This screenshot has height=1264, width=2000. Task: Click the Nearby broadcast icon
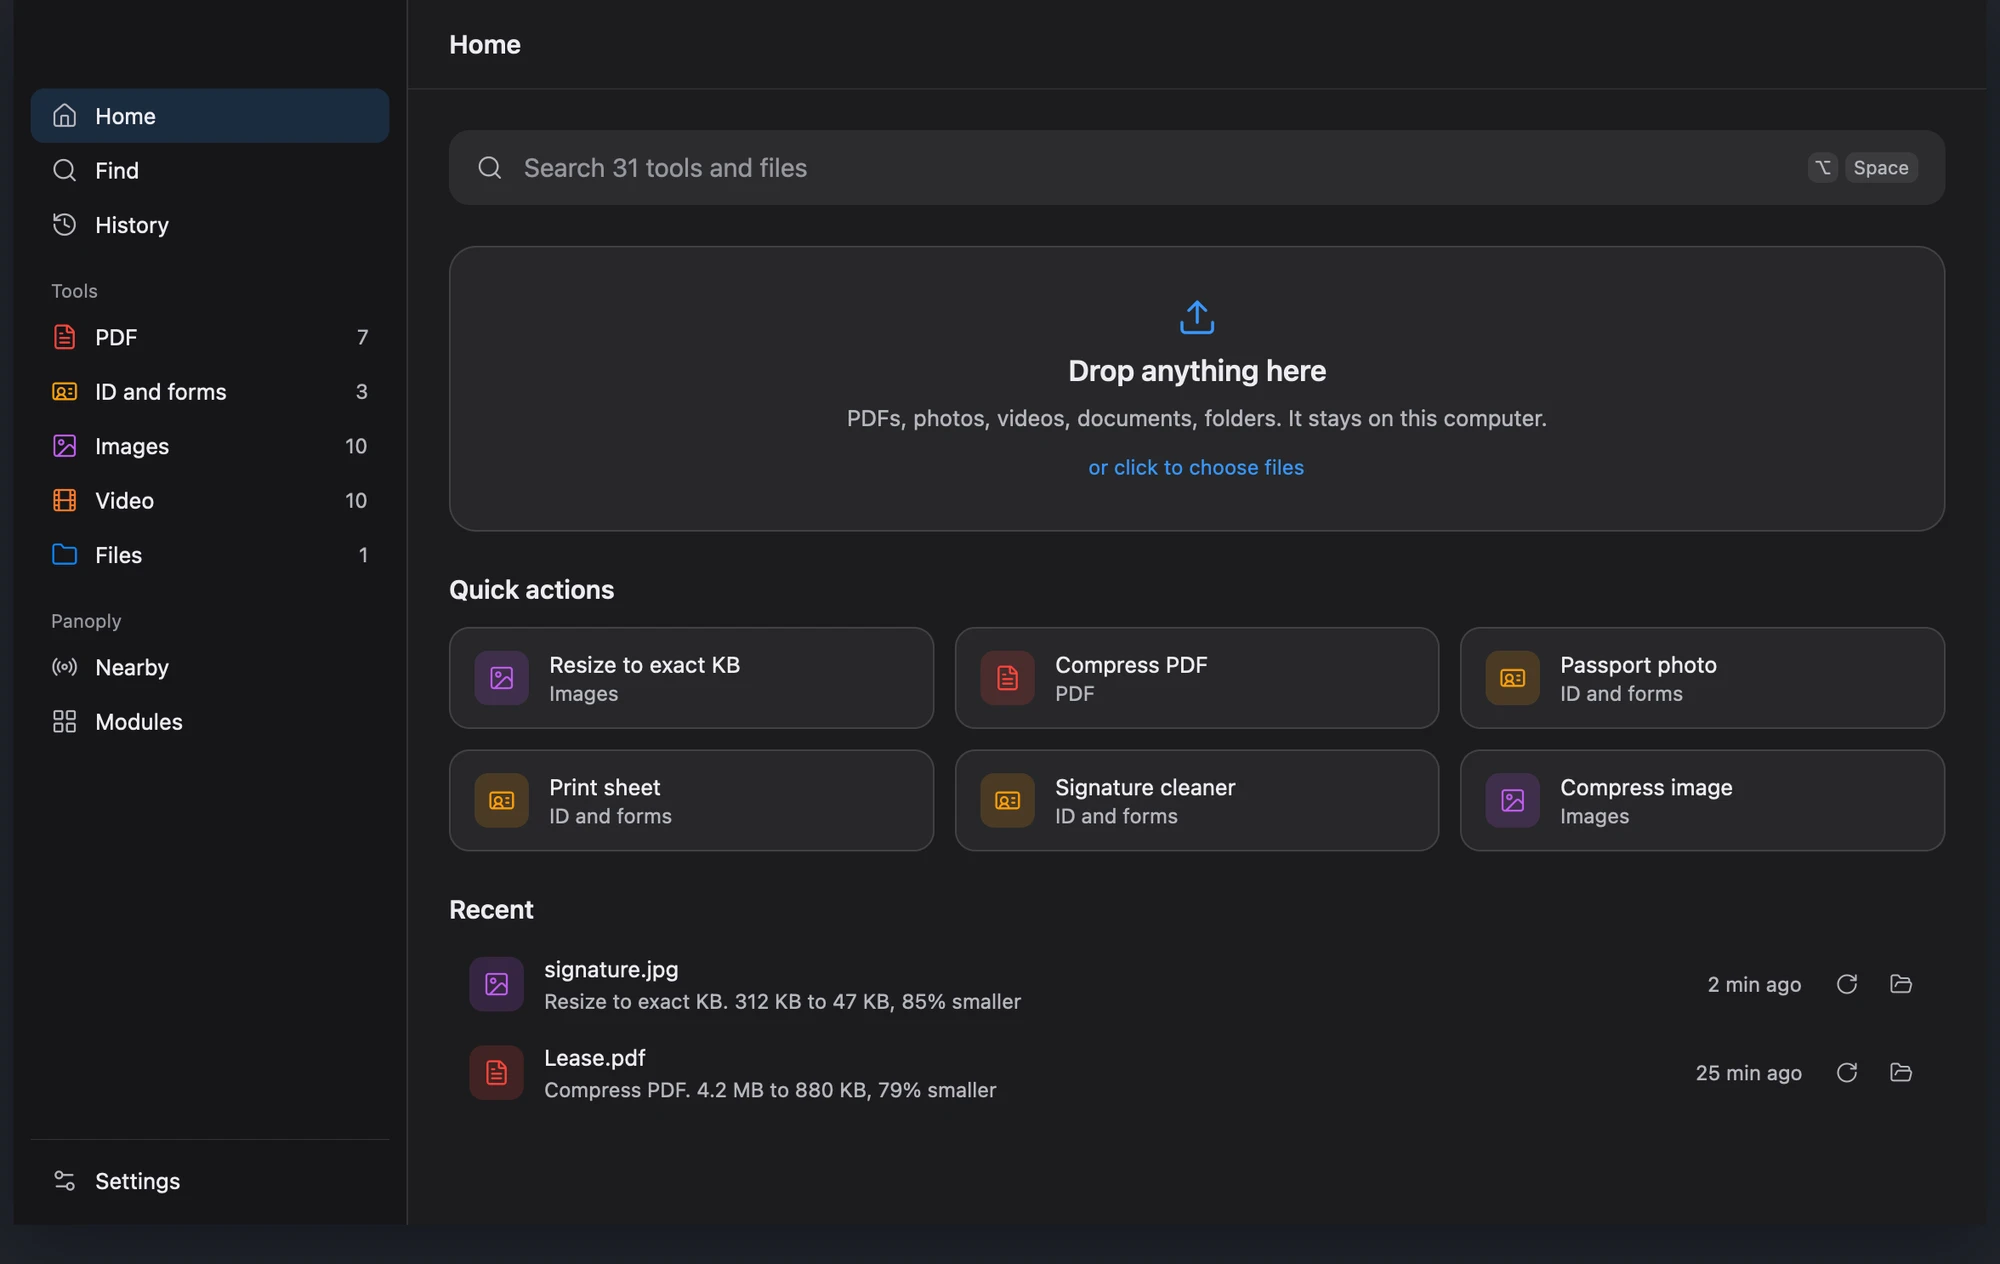tap(64, 667)
